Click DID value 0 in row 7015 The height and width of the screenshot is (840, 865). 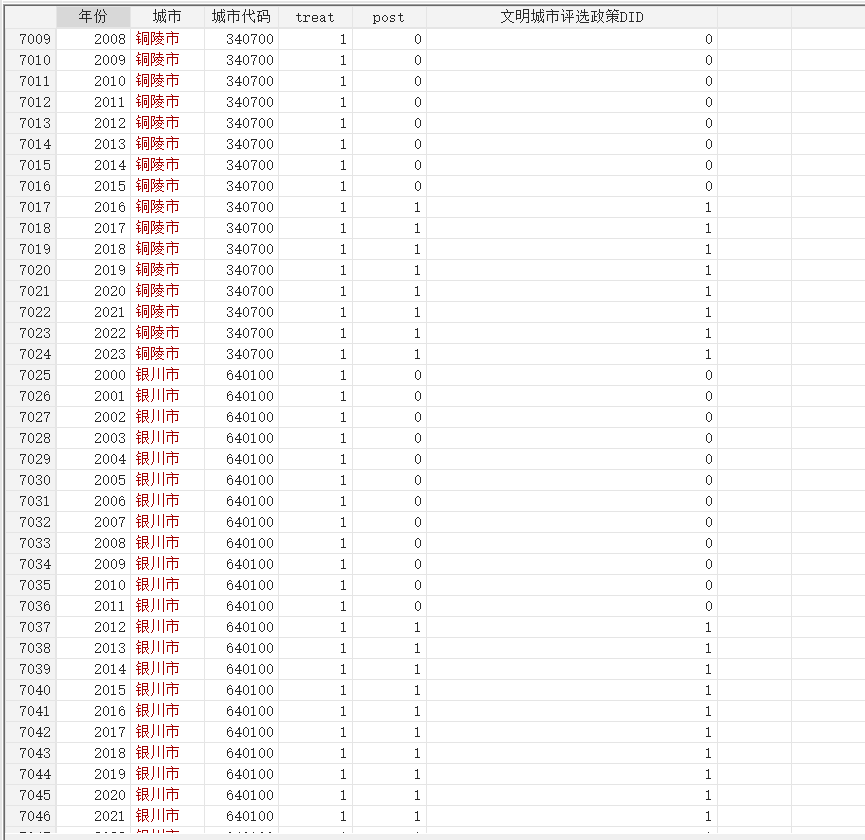point(572,165)
